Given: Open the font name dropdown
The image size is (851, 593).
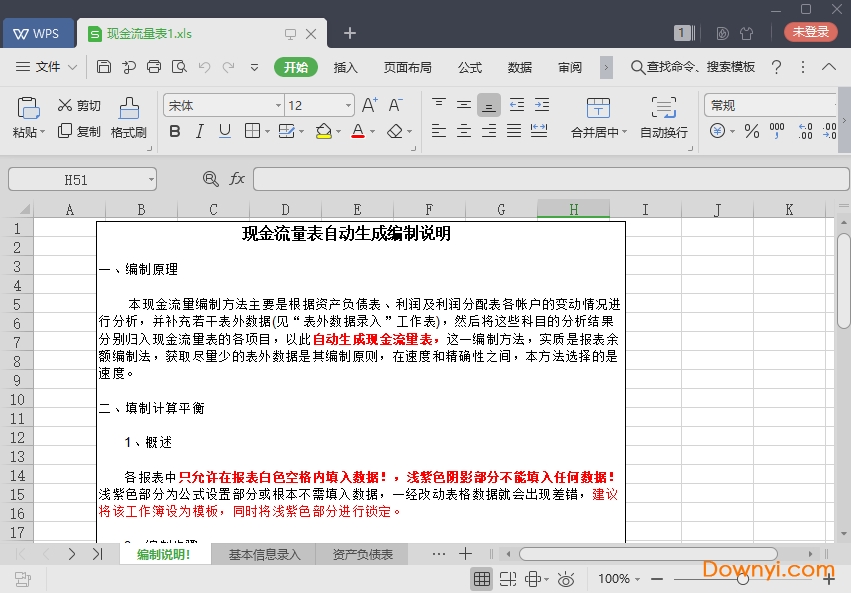Looking at the screenshot, I should (x=278, y=104).
